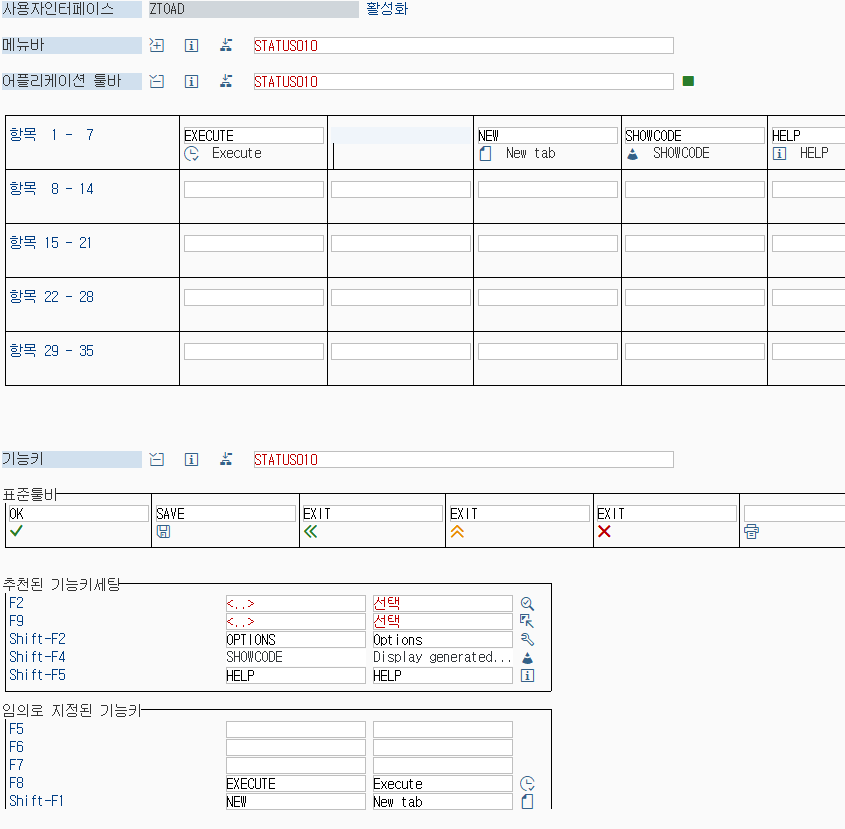The height and width of the screenshot is (829, 845).
Task: Click the Shift-F4 key label
Action: 37,658
